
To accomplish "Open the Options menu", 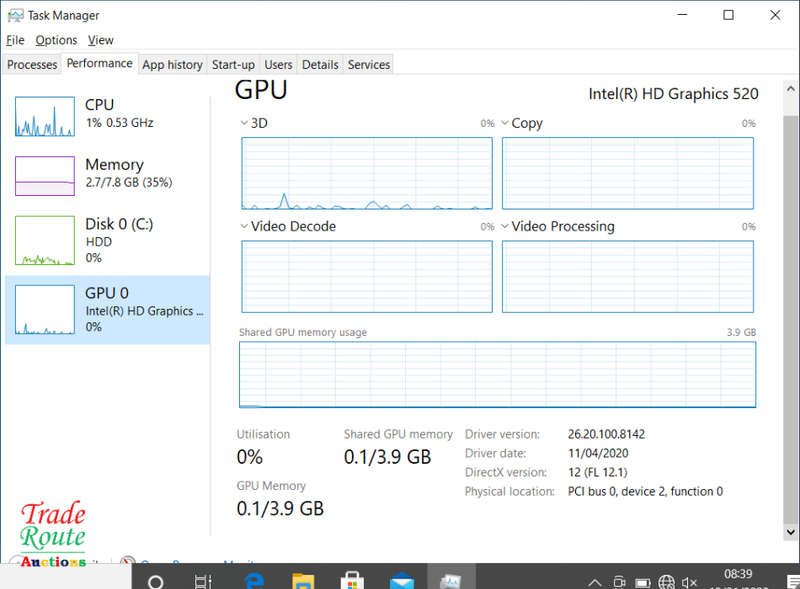I will (56, 40).
